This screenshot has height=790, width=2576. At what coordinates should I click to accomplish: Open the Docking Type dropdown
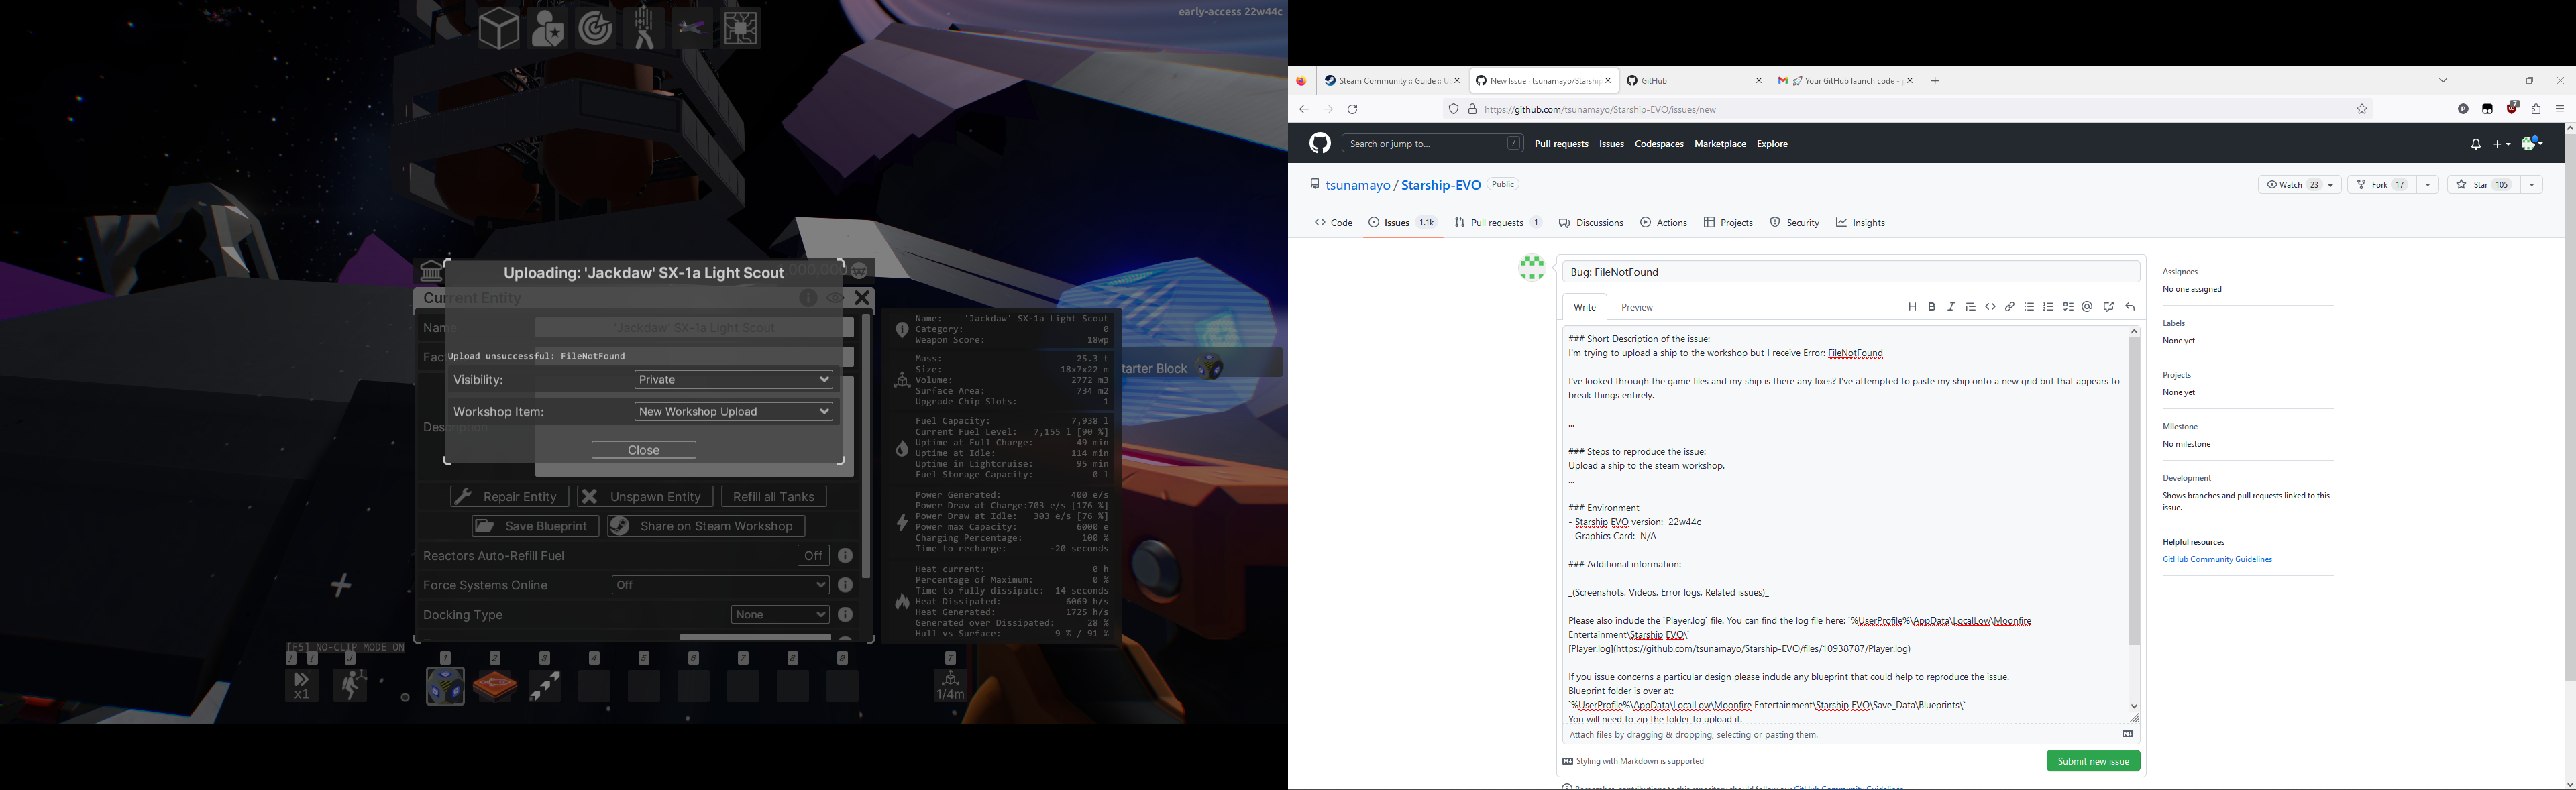(x=779, y=614)
